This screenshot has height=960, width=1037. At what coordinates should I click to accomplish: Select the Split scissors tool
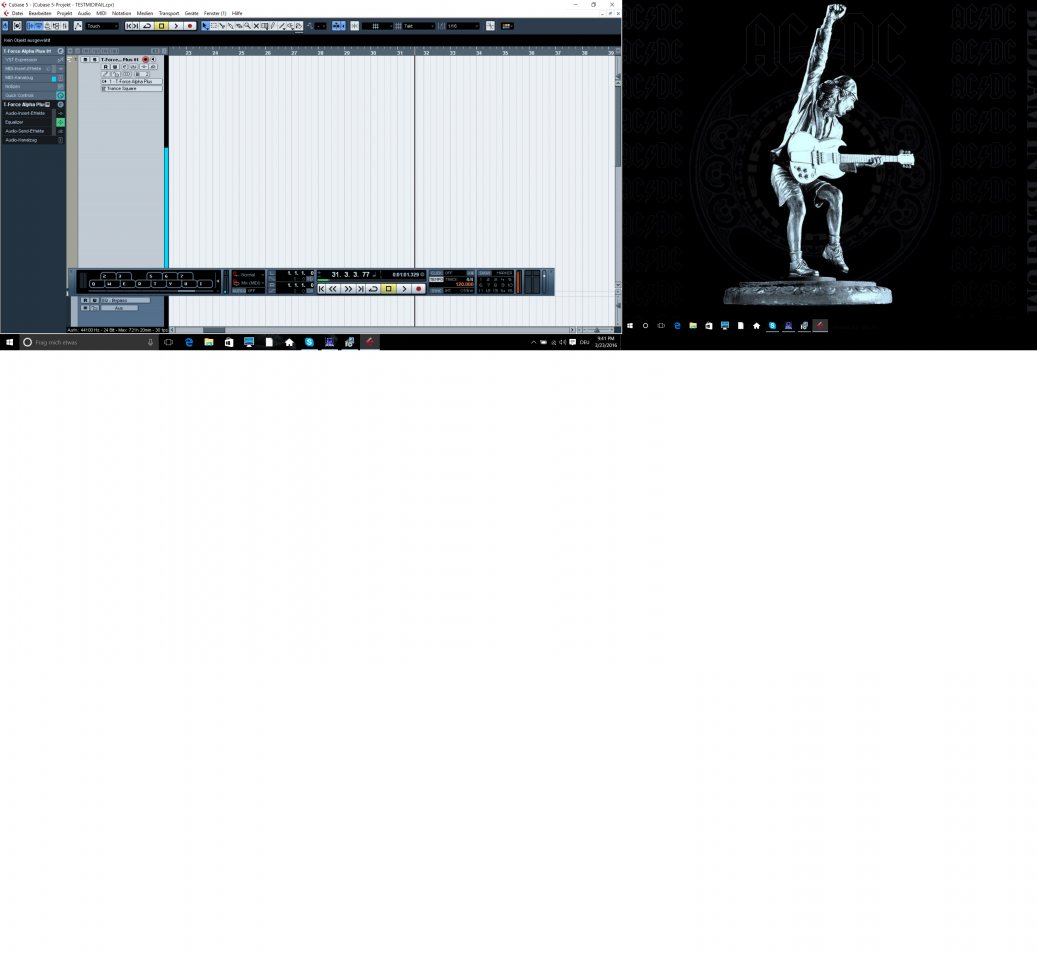(x=222, y=26)
